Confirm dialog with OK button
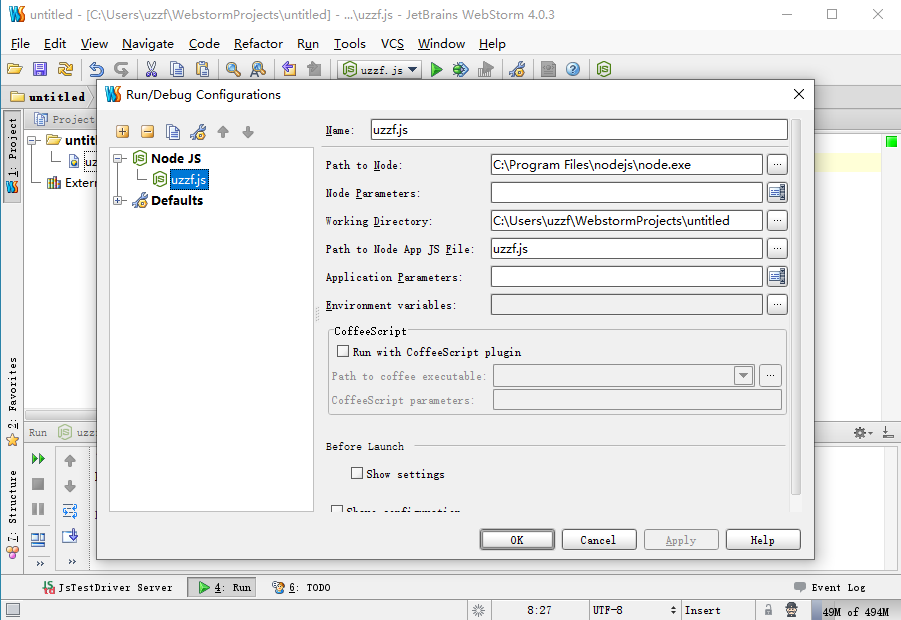 click(517, 540)
